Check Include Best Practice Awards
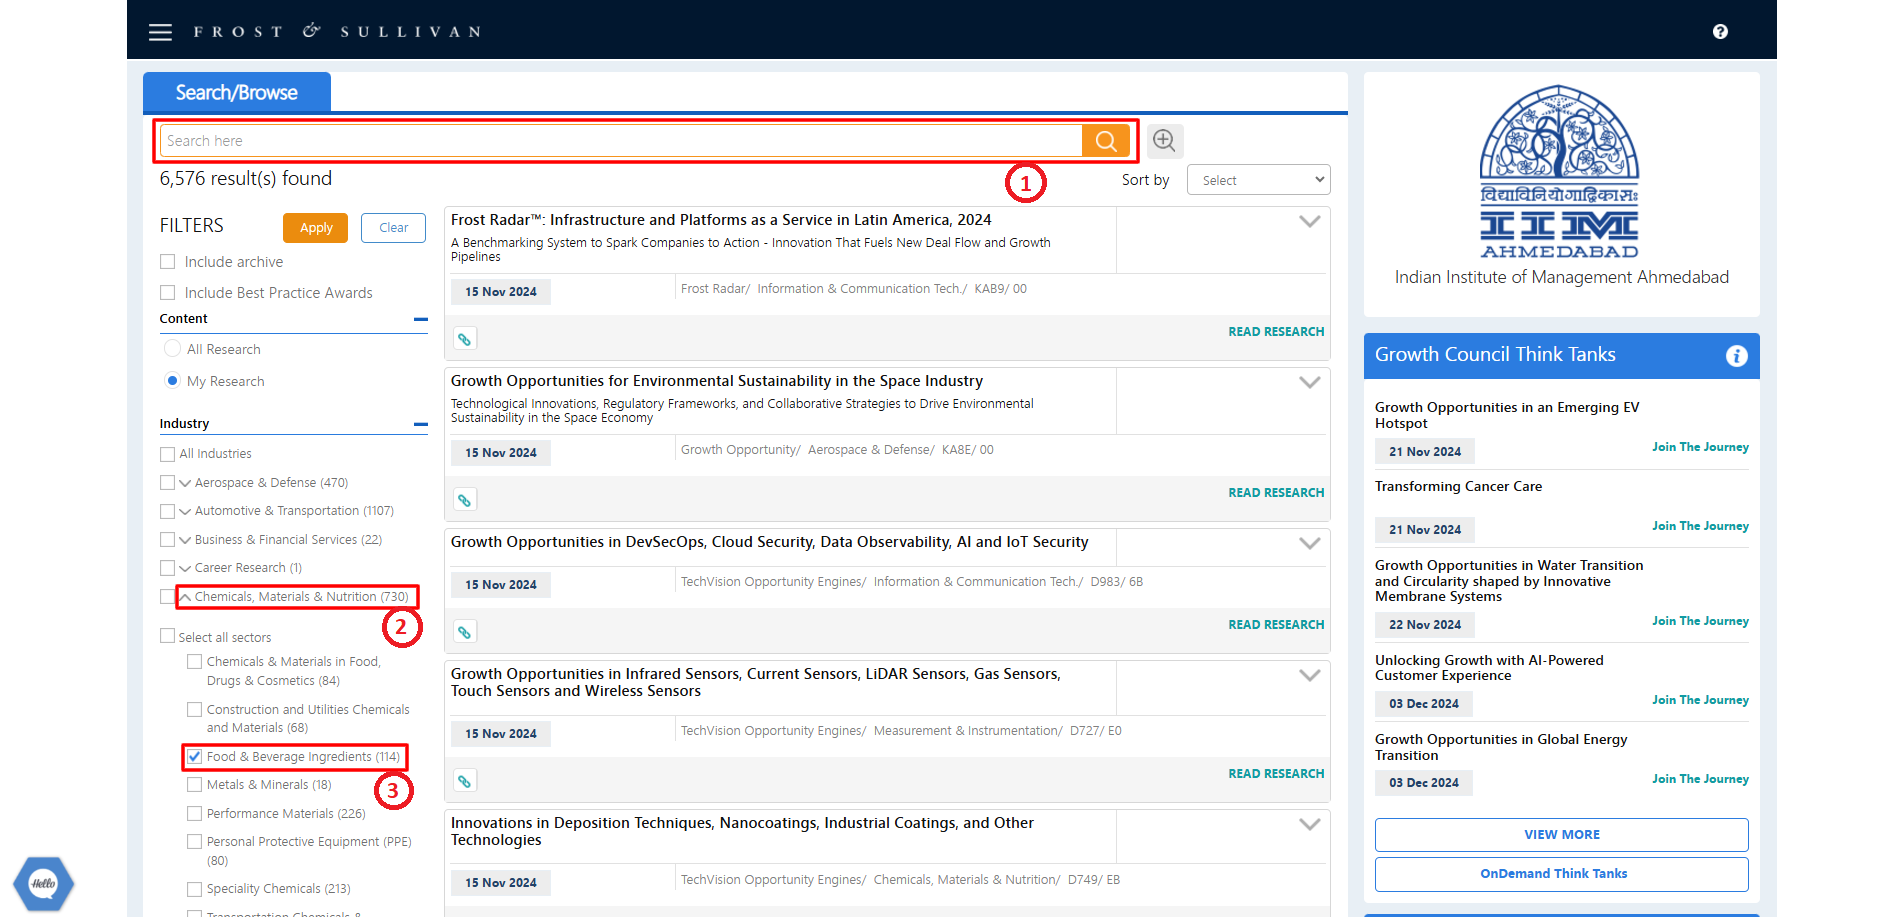 pyautogui.click(x=168, y=293)
